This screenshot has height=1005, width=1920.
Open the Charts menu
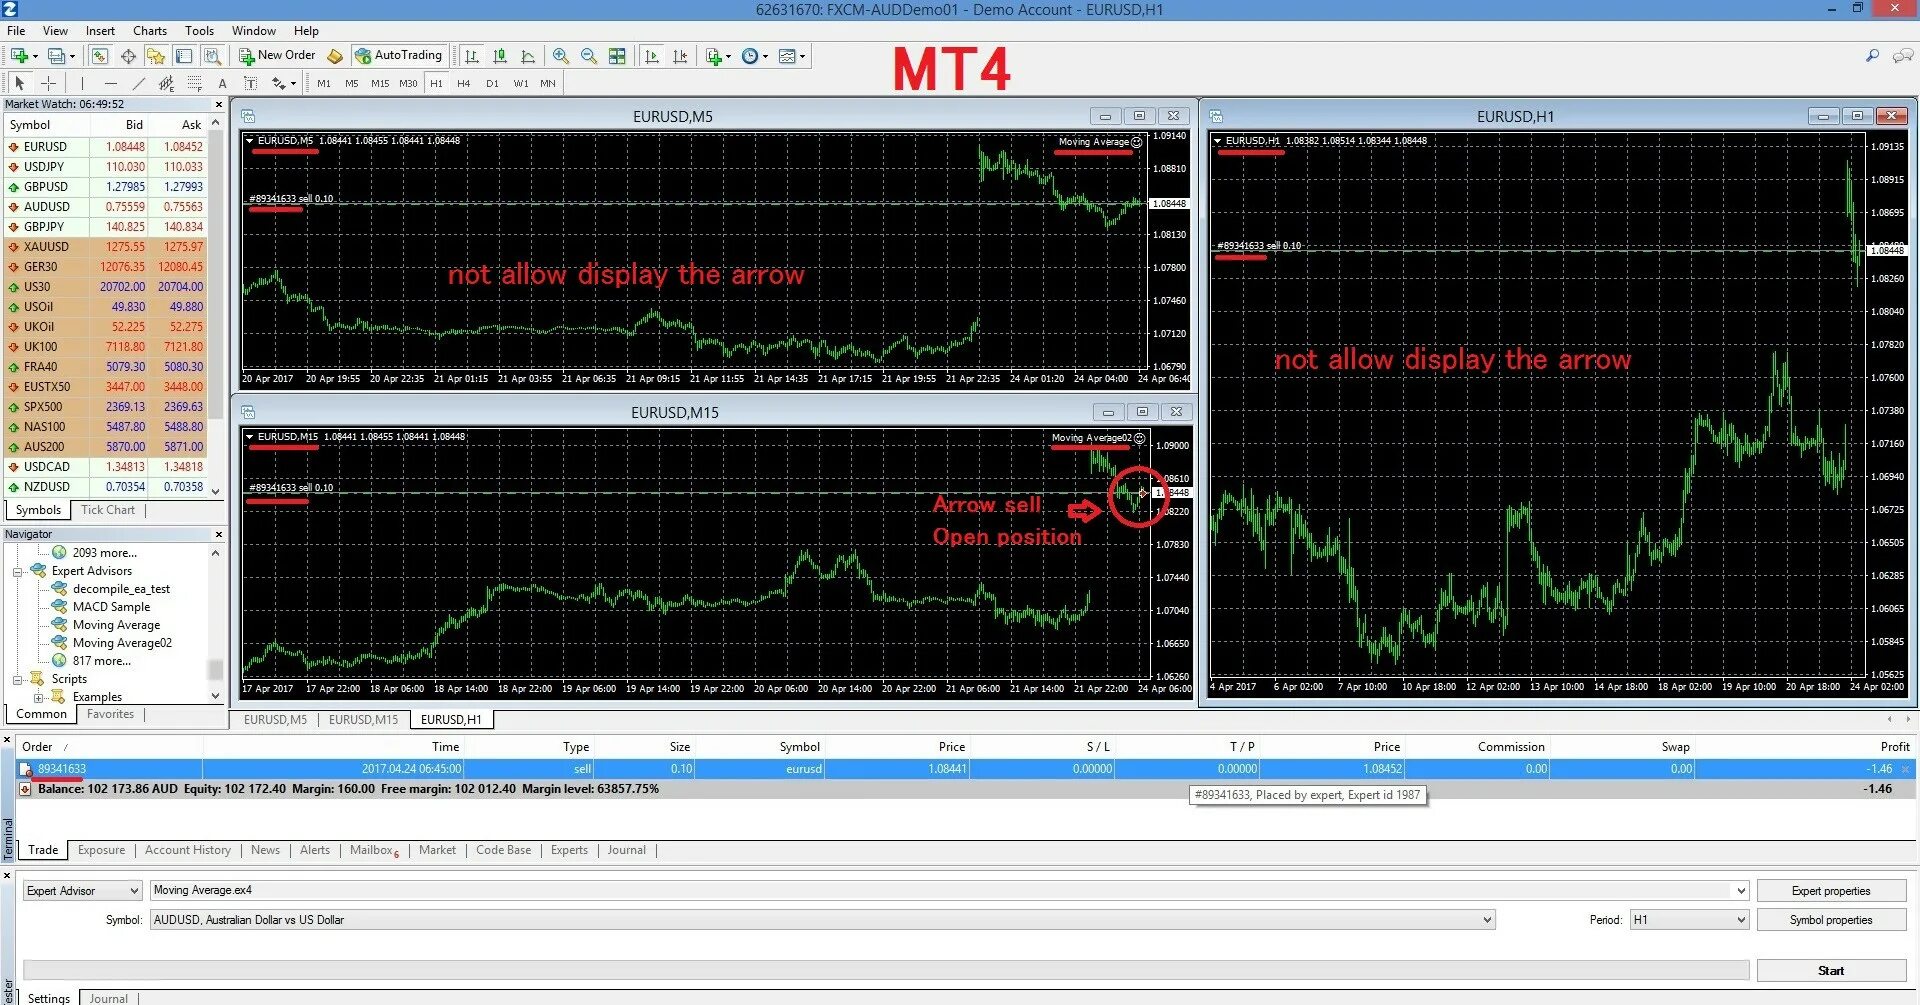150,31
